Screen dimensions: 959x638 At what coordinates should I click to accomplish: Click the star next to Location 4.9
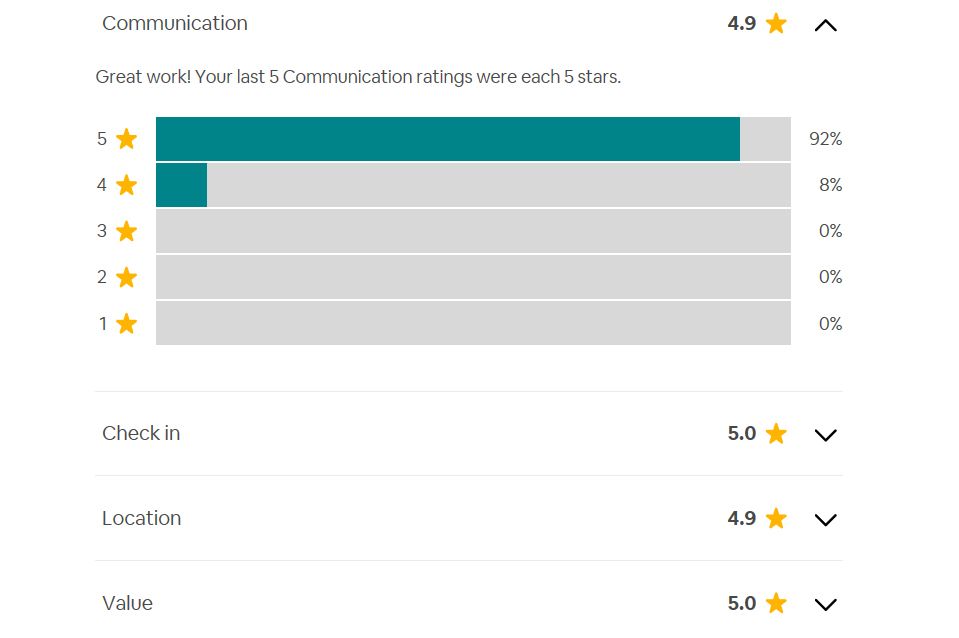[x=776, y=519]
